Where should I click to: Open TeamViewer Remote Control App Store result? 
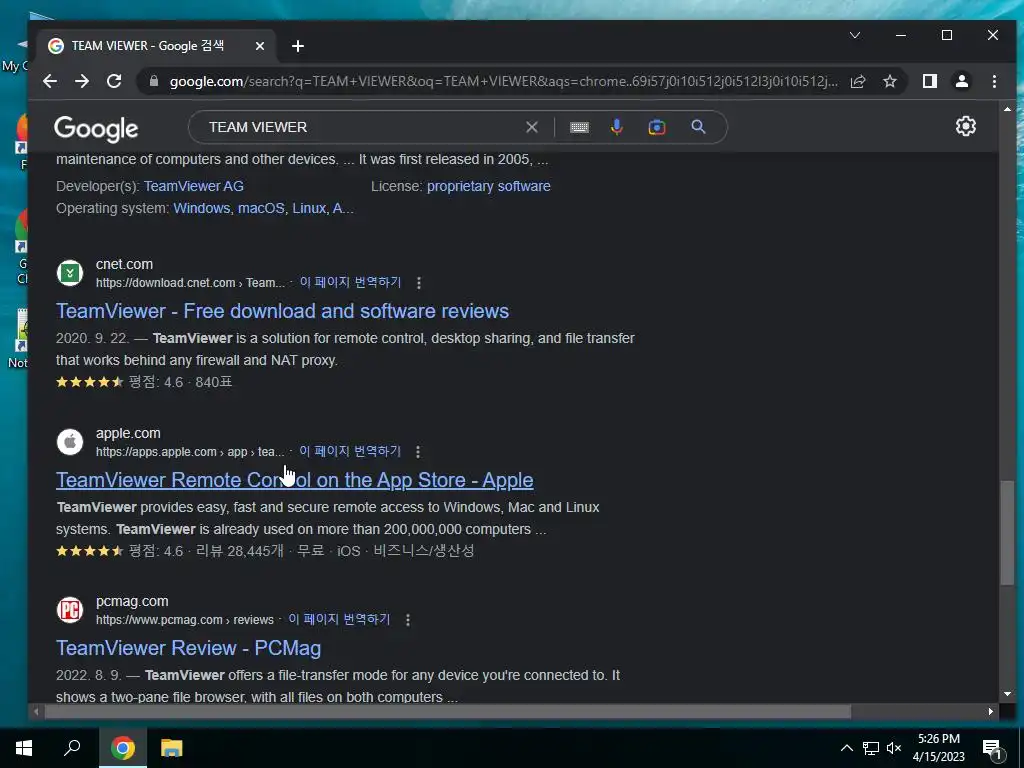[x=295, y=480]
